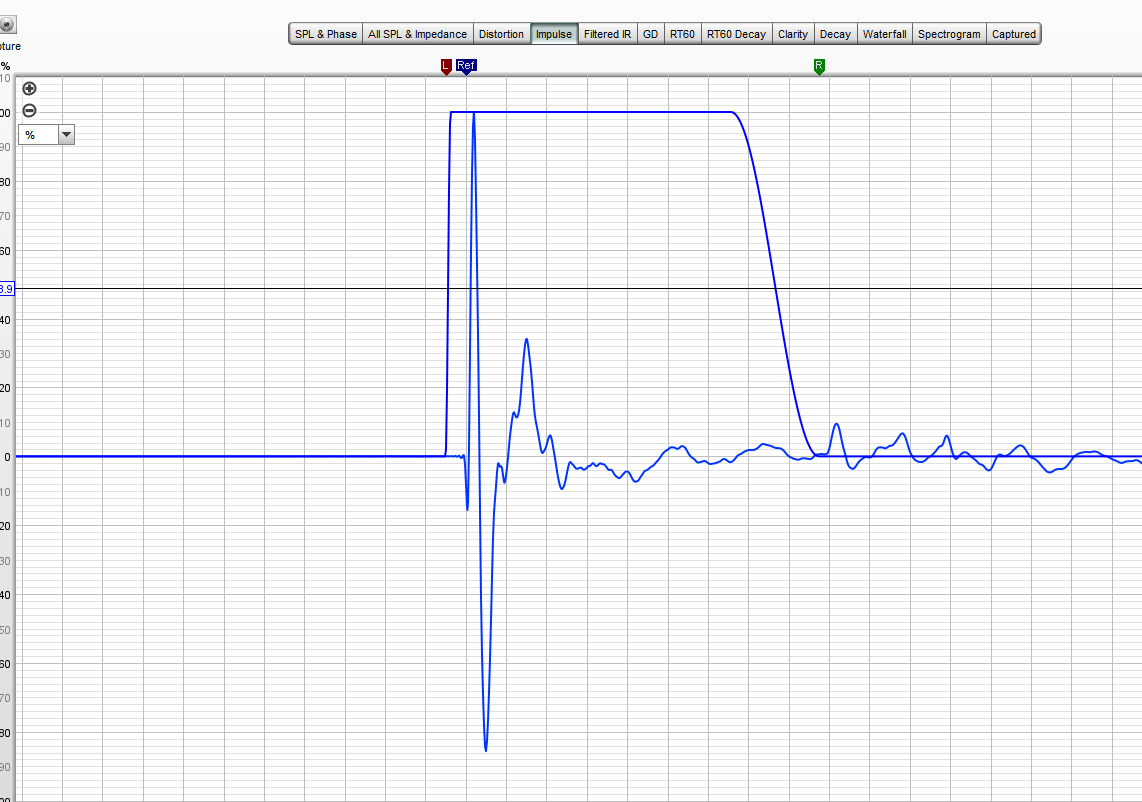
Task: Open the Captured tab
Action: point(1014,34)
